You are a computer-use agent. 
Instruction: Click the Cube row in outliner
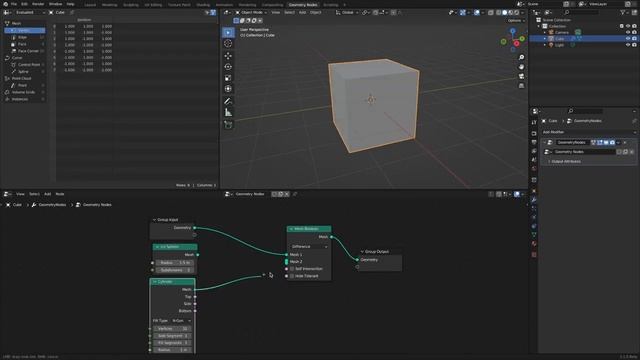pos(584,38)
